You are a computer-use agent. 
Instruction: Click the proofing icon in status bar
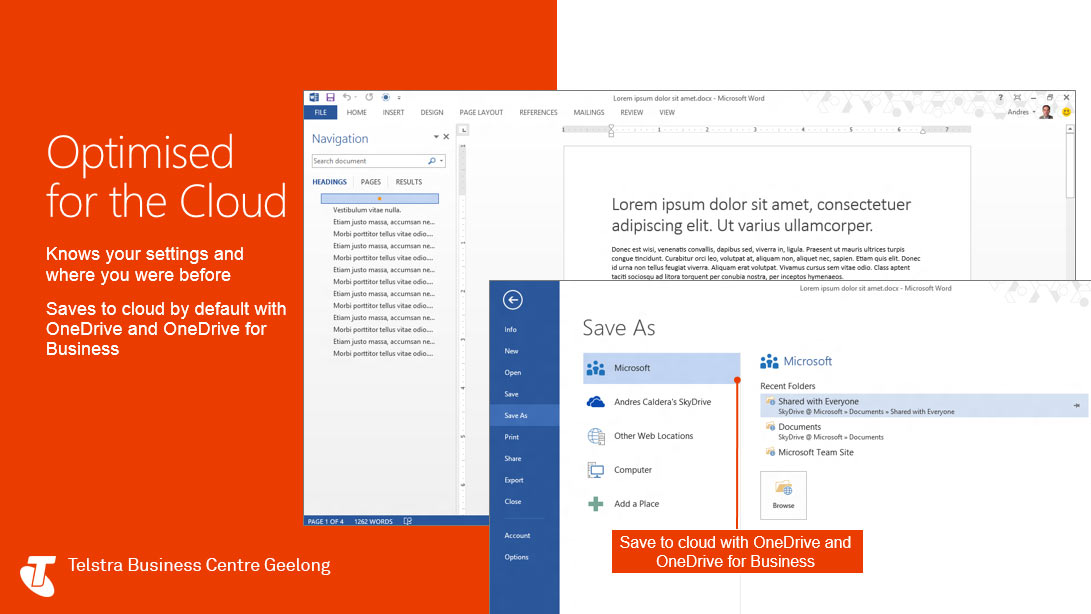[x=408, y=521]
